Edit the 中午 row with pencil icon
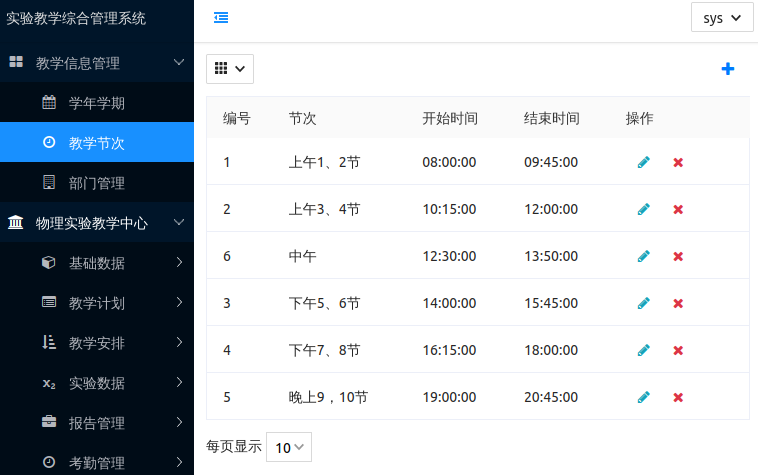Viewport: 758px width, 475px height. pos(644,256)
